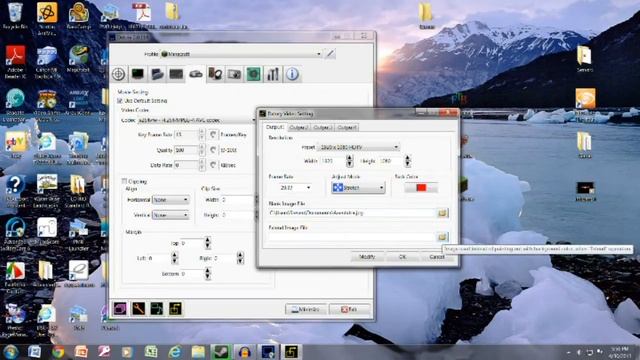The height and width of the screenshot is (360, 640).
Task: Open the Adobe Reader desktop icon
Action: (x=15, y=61)
